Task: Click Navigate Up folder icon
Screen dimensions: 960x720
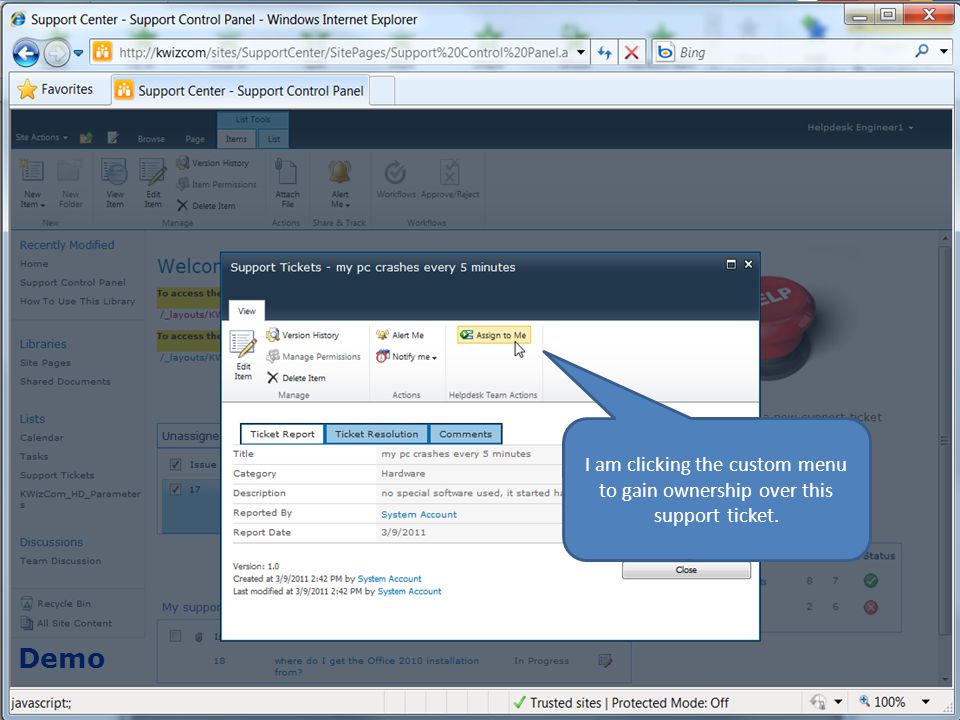Action: pos(86,138)
